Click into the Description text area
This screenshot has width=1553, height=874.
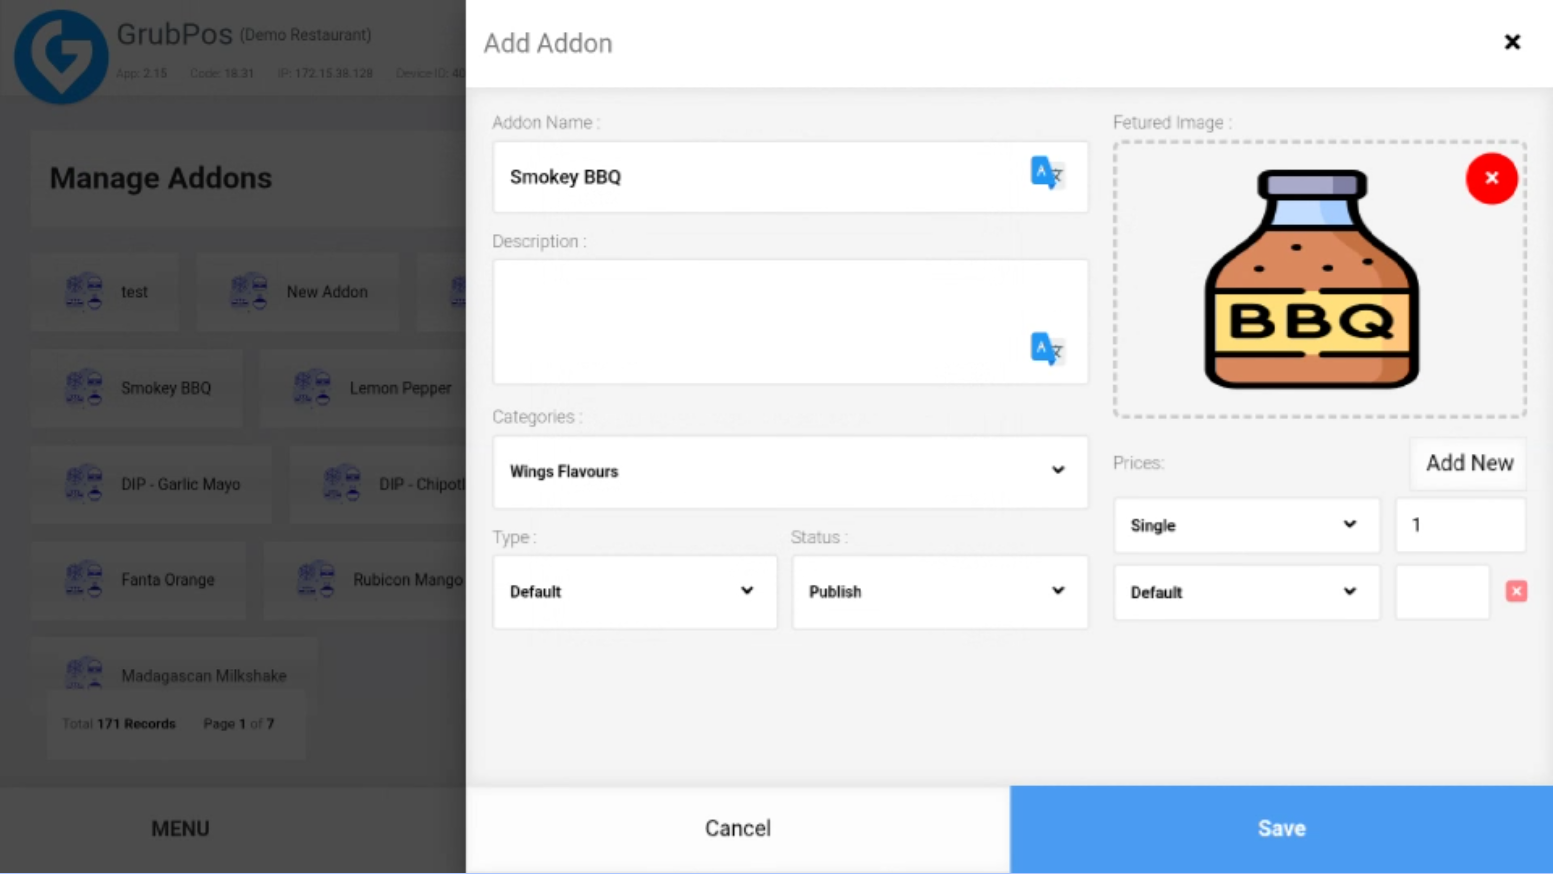pyautogui.click(x=790, y=322)
